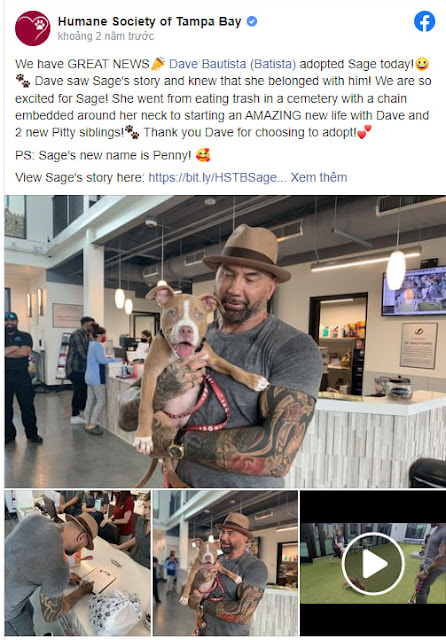Play the video in the grass thumbnail
446x640 pixels.
click(x=373, y=563)
